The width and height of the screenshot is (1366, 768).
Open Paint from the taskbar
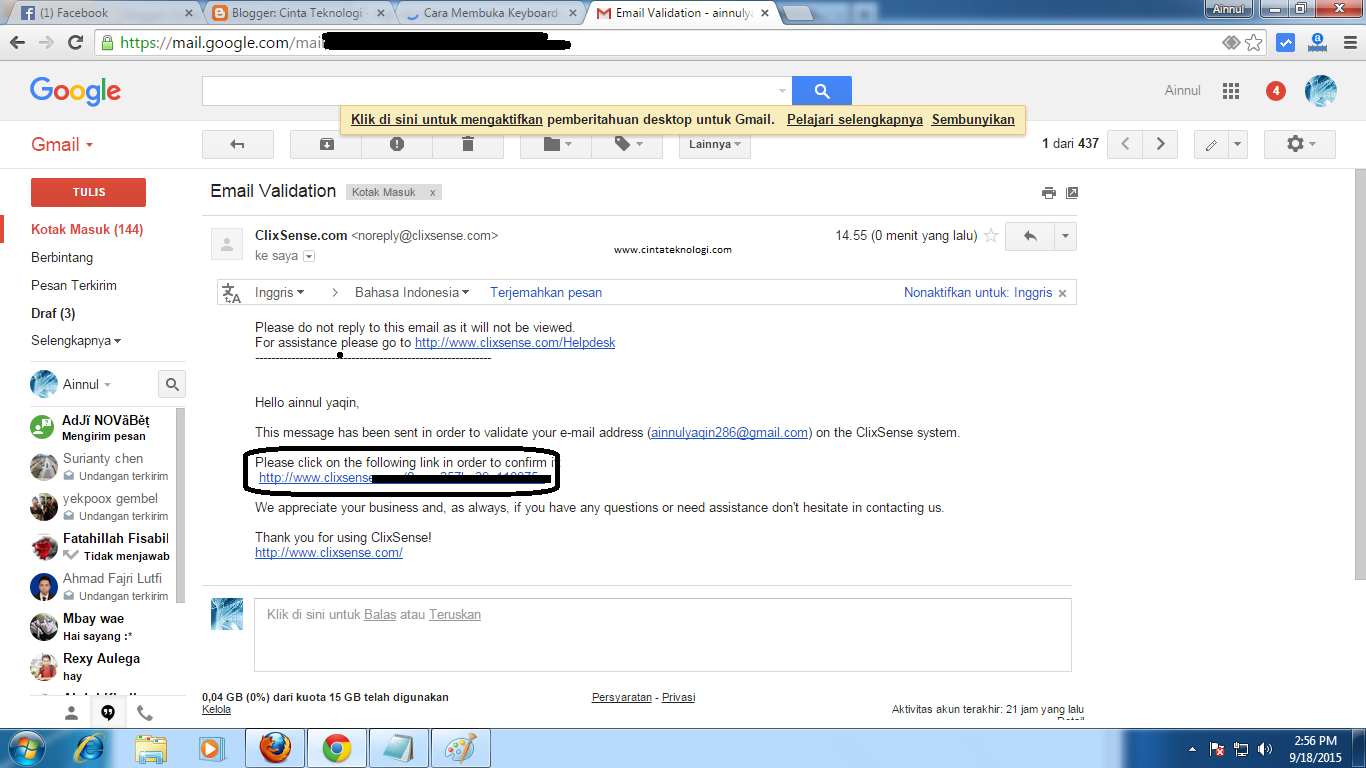coord(460,748)
